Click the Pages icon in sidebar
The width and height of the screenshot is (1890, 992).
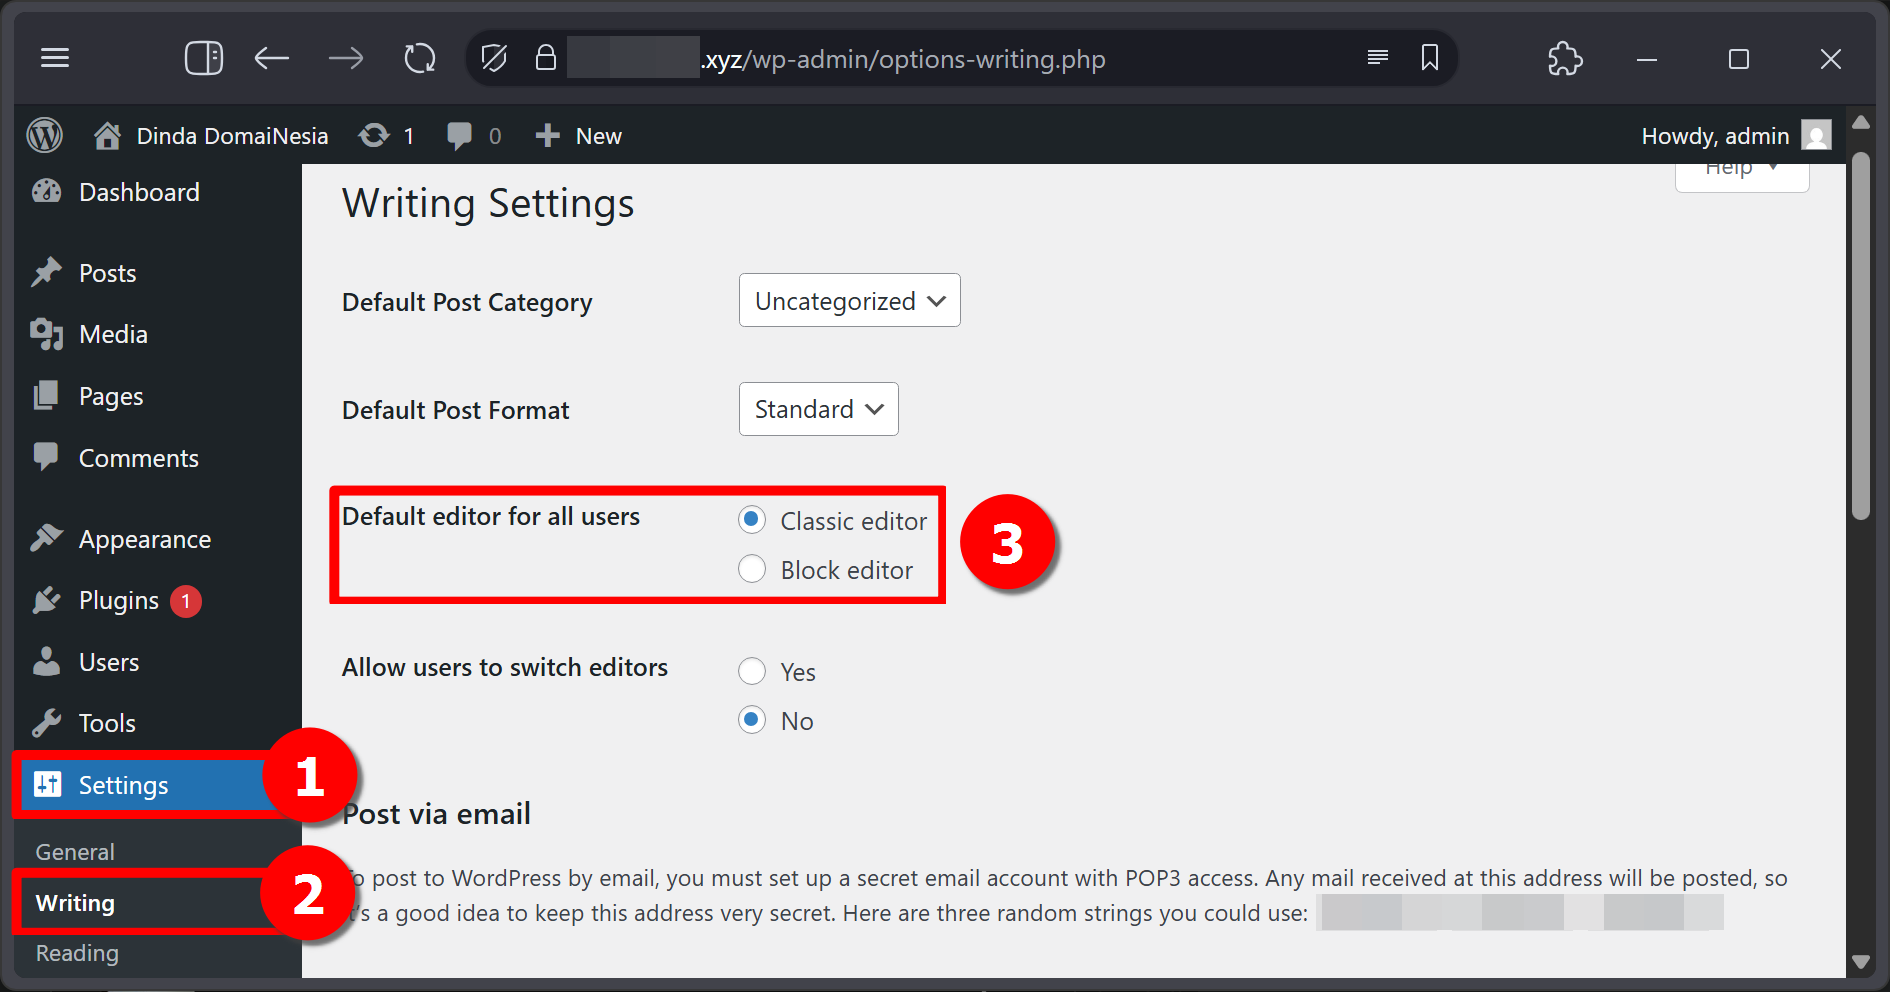click(x=46, y=396)
